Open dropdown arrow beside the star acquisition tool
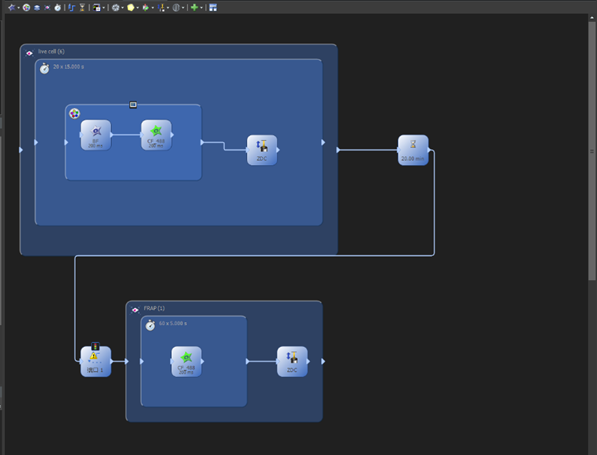Viewport: 597px width, 455px height. tap(18, 8)
